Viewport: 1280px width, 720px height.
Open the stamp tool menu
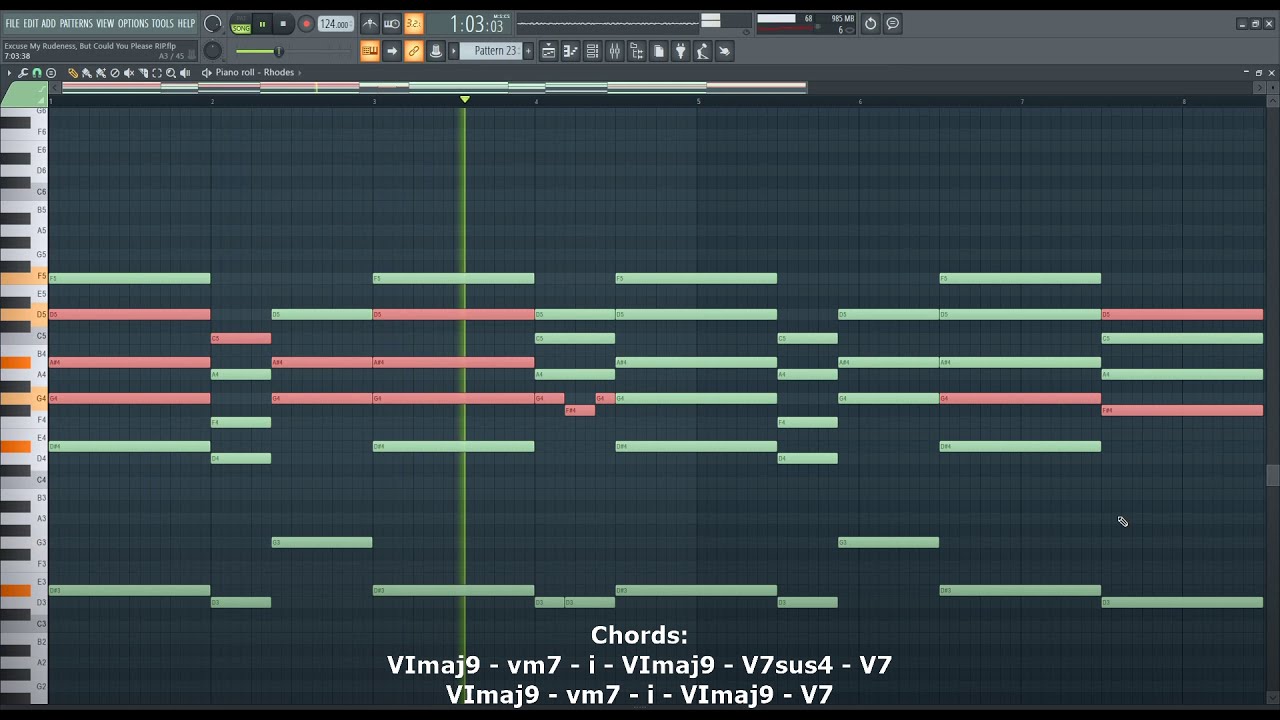[51, 73]
